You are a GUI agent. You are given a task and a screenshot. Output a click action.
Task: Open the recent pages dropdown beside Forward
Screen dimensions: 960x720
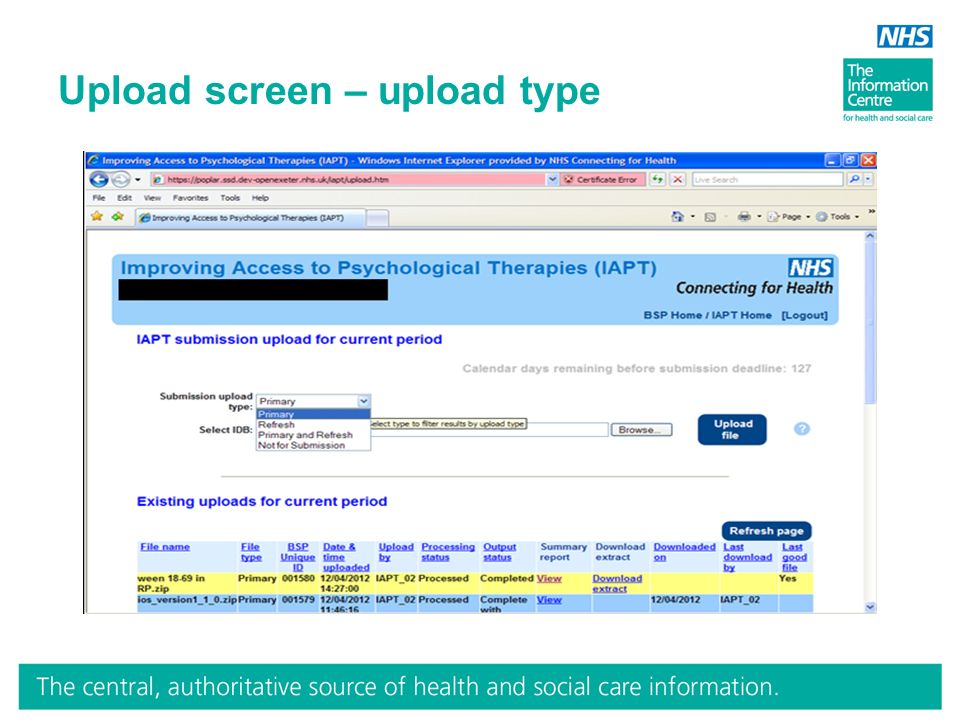(x=138, y=179)
